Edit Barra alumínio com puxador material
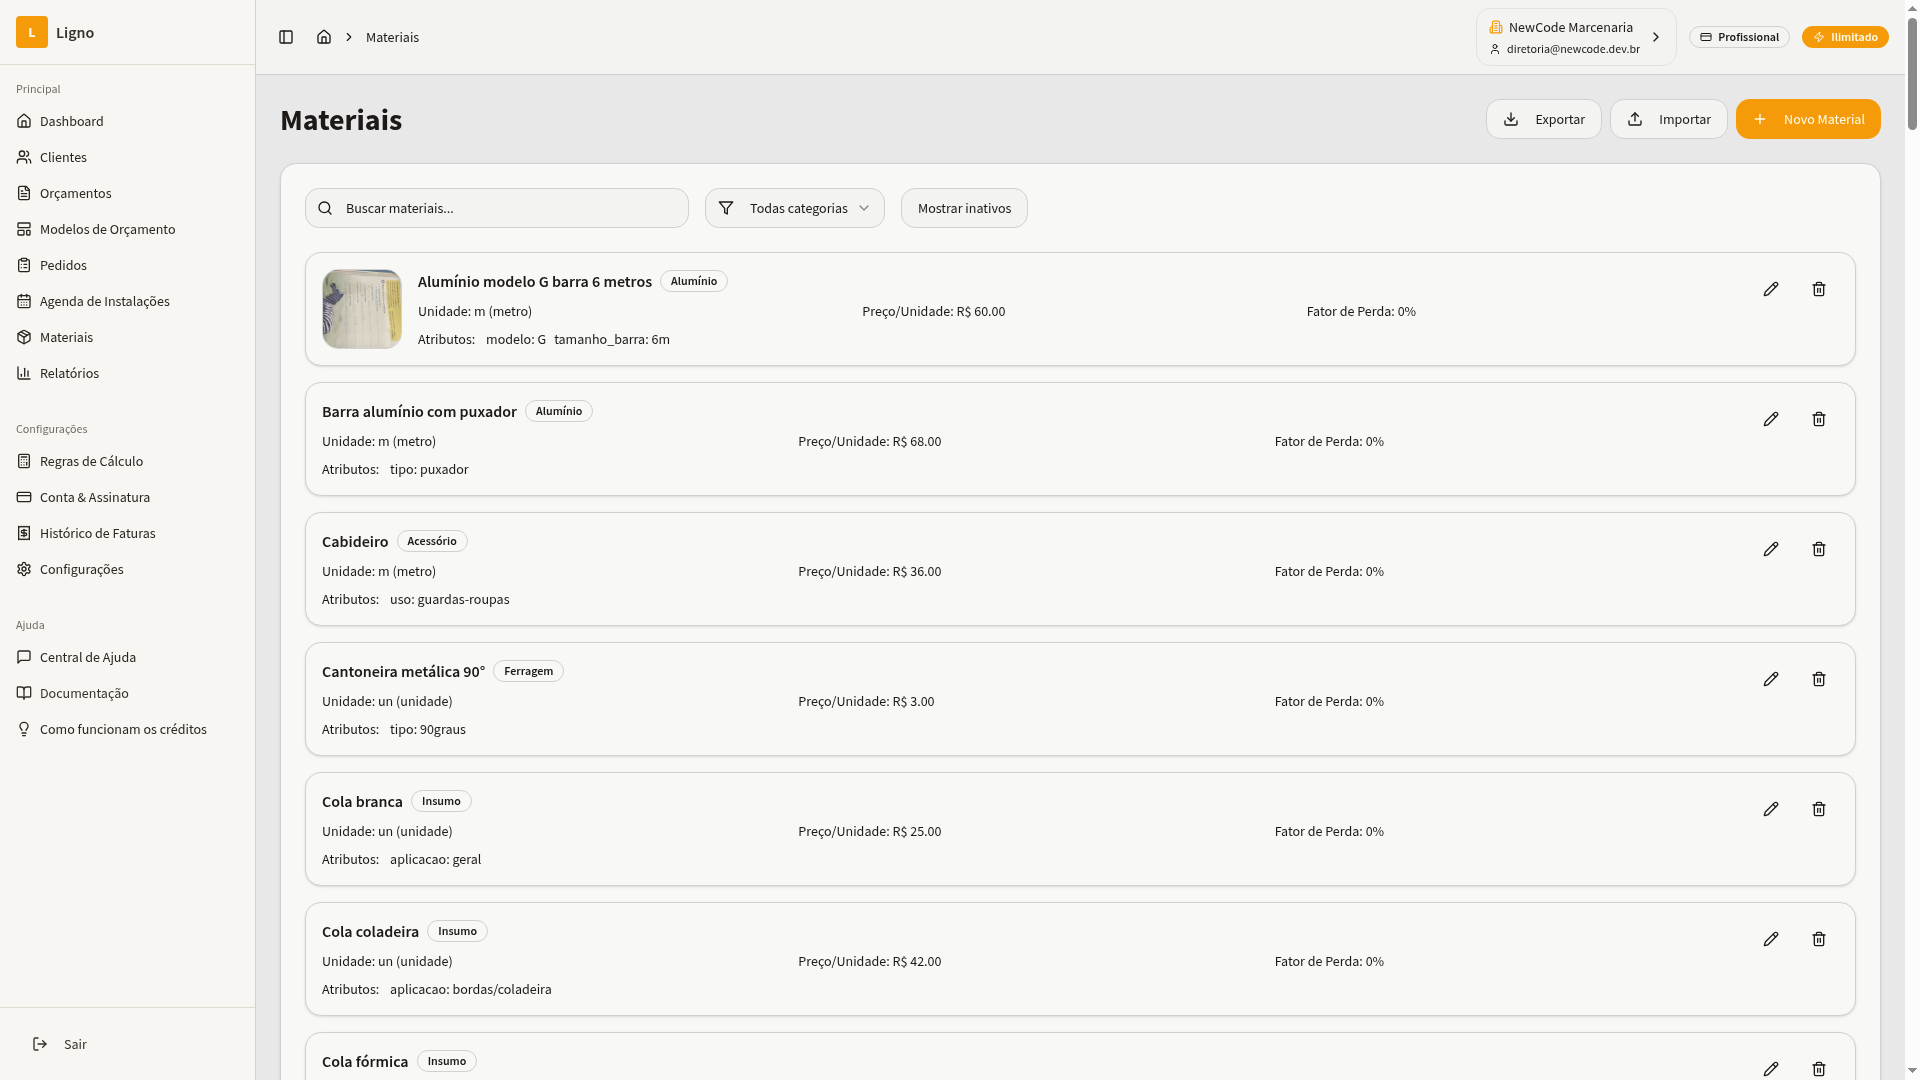 coord(1771,419)
